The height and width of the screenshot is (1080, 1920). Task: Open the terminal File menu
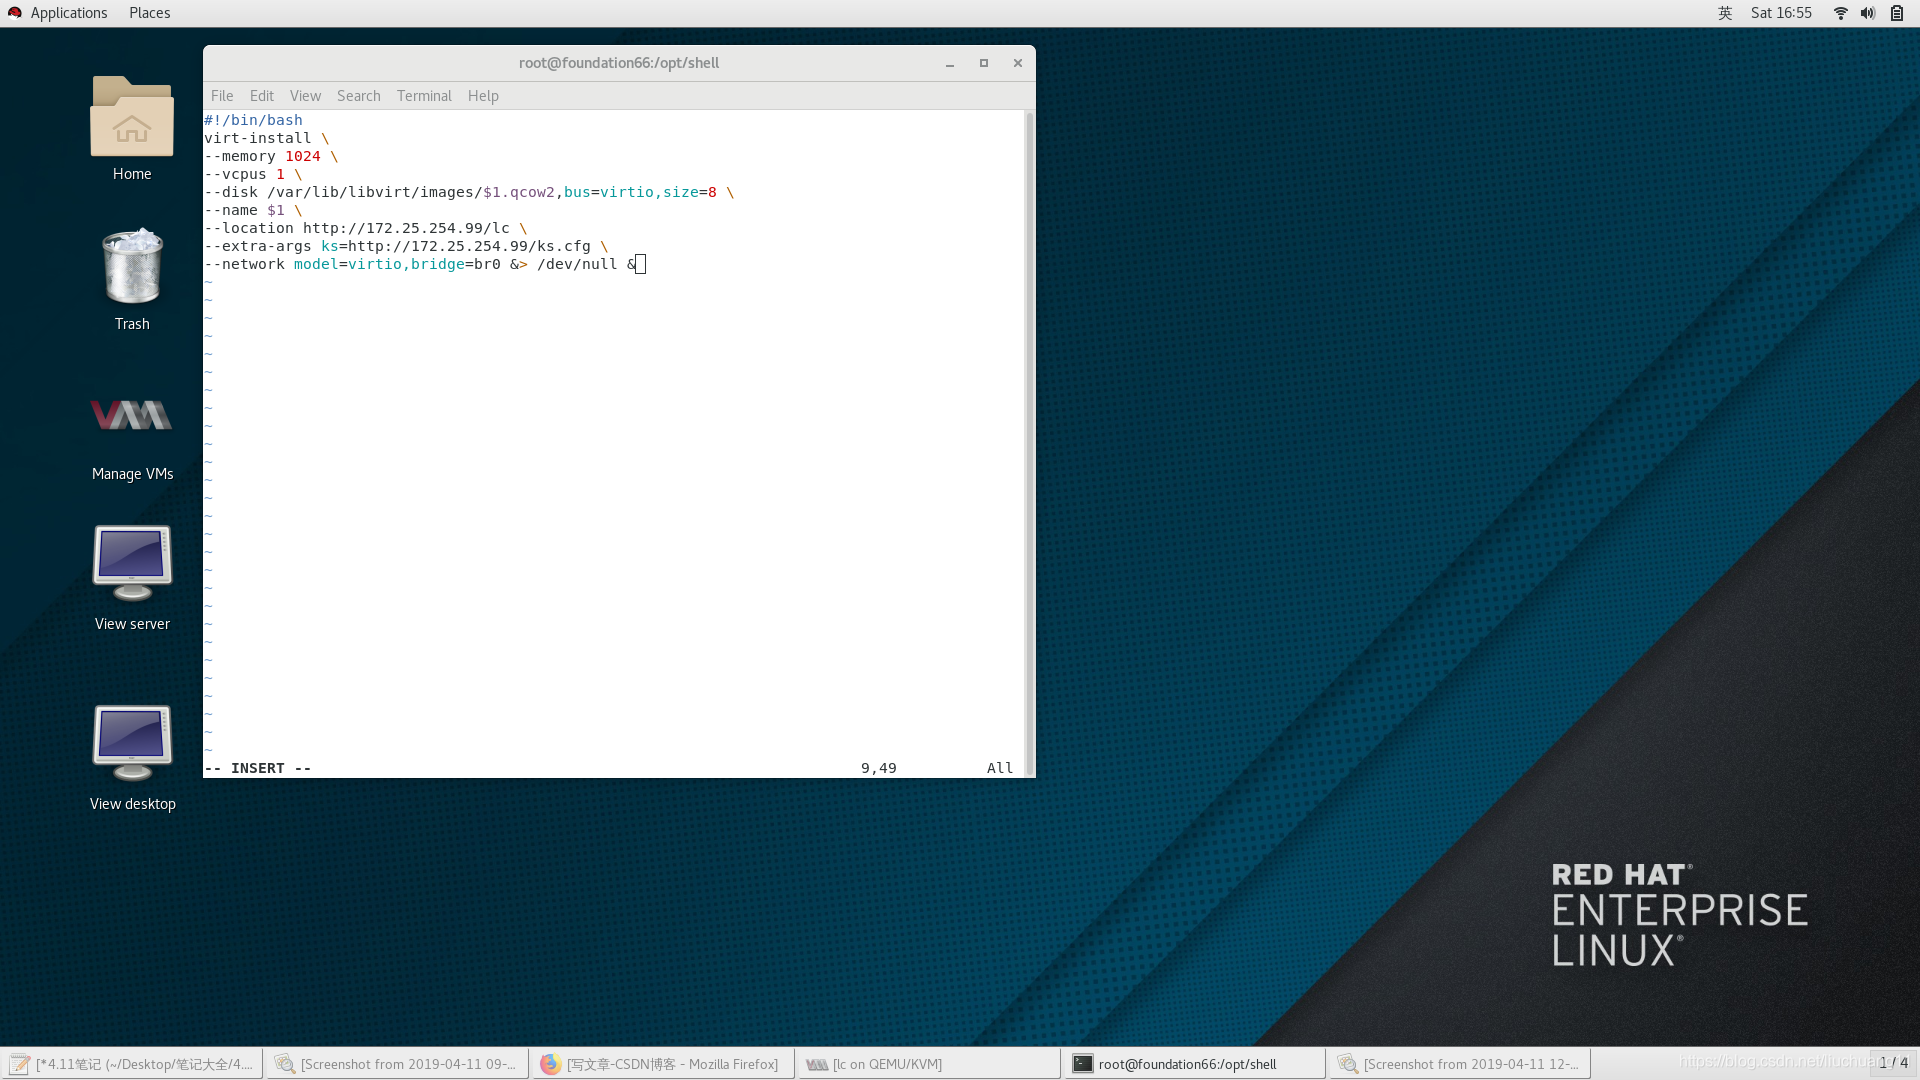pos(222,96)
